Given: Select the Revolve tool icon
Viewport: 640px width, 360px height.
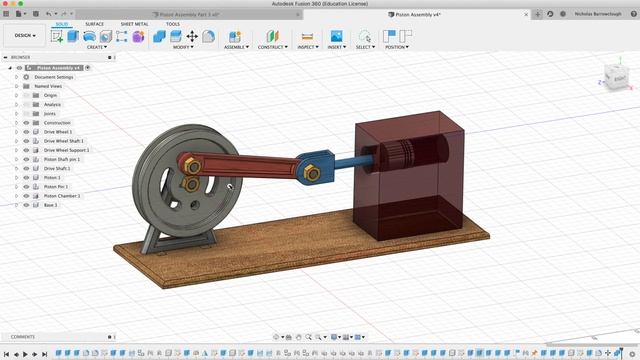Looking at the screenshot, I should 89,37.
